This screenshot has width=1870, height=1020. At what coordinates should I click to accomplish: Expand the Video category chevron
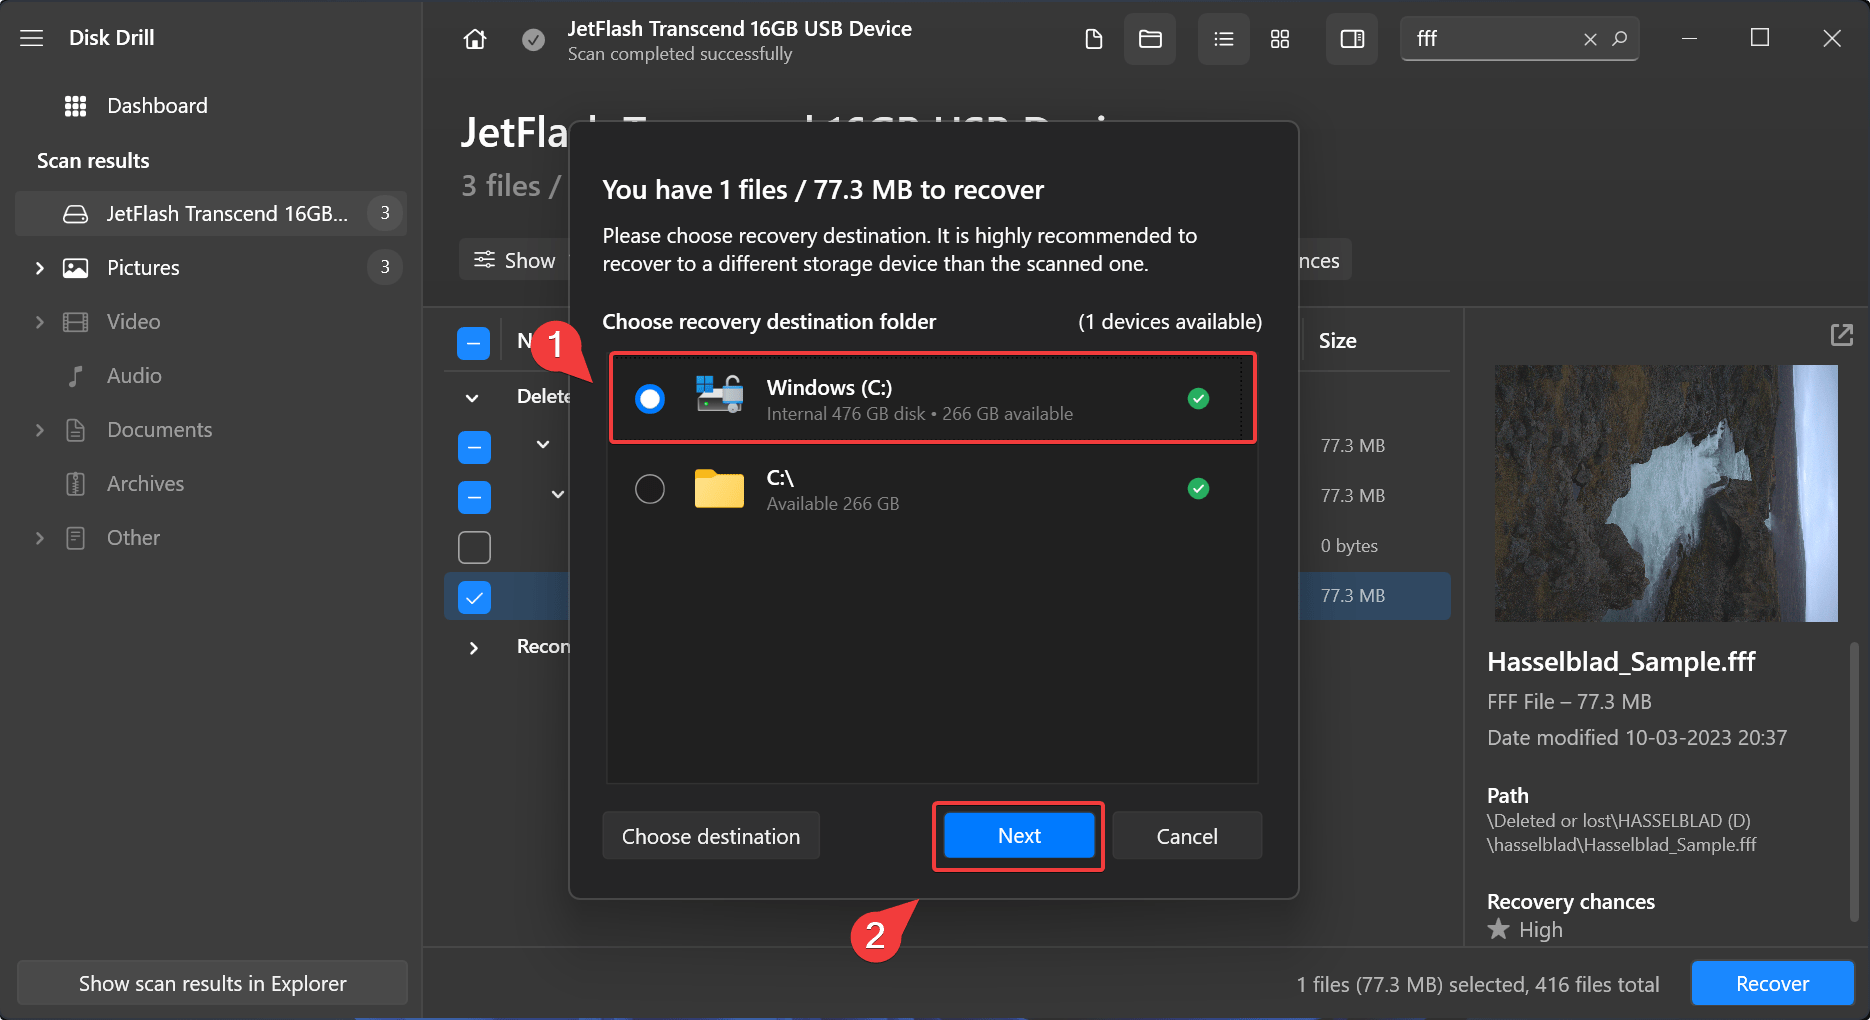[40, 322]
